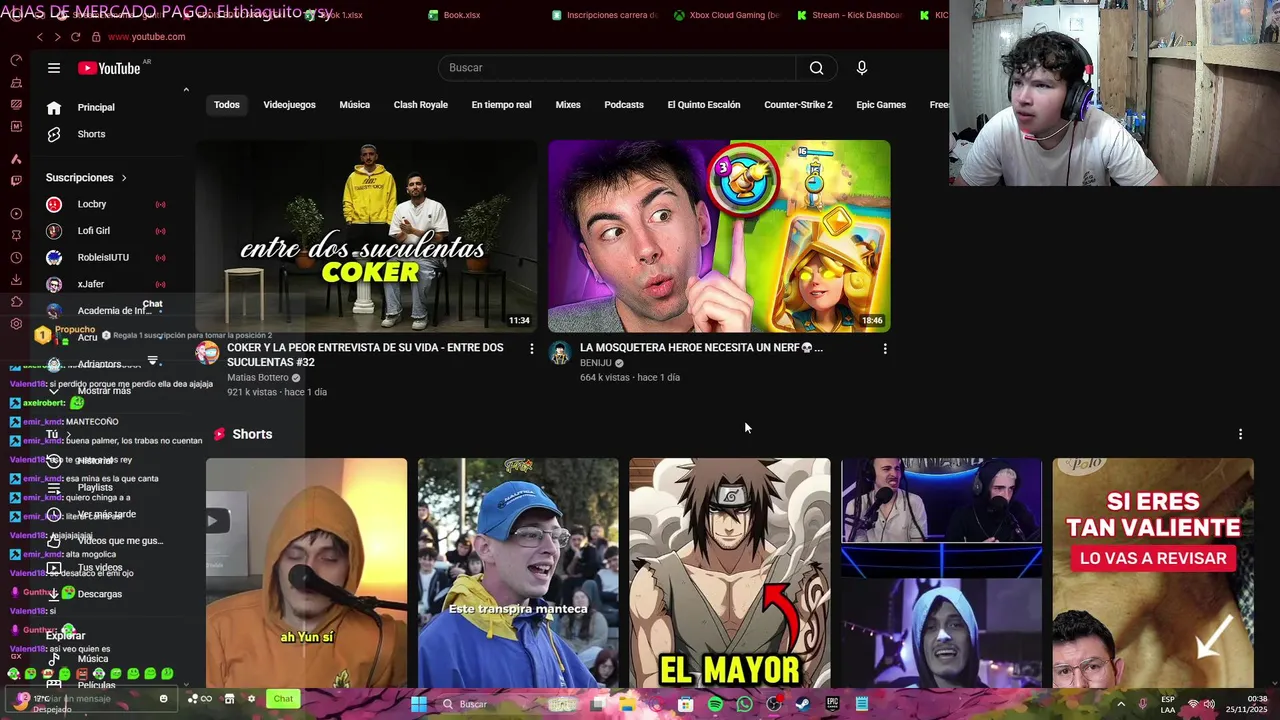Screen dimensions: 1280x720
Task: Select the Counter-Strike 2 chip
Action: [798, 105]
